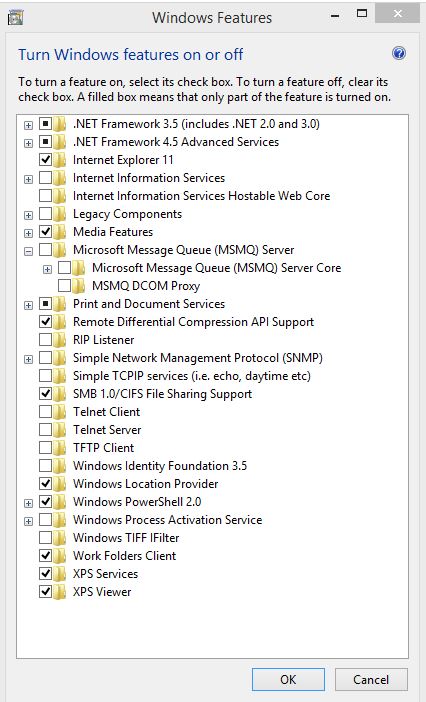426x702 pixels.
Task: Disable the Windows Location Provider checkbox
Action: tap(45, 484)
